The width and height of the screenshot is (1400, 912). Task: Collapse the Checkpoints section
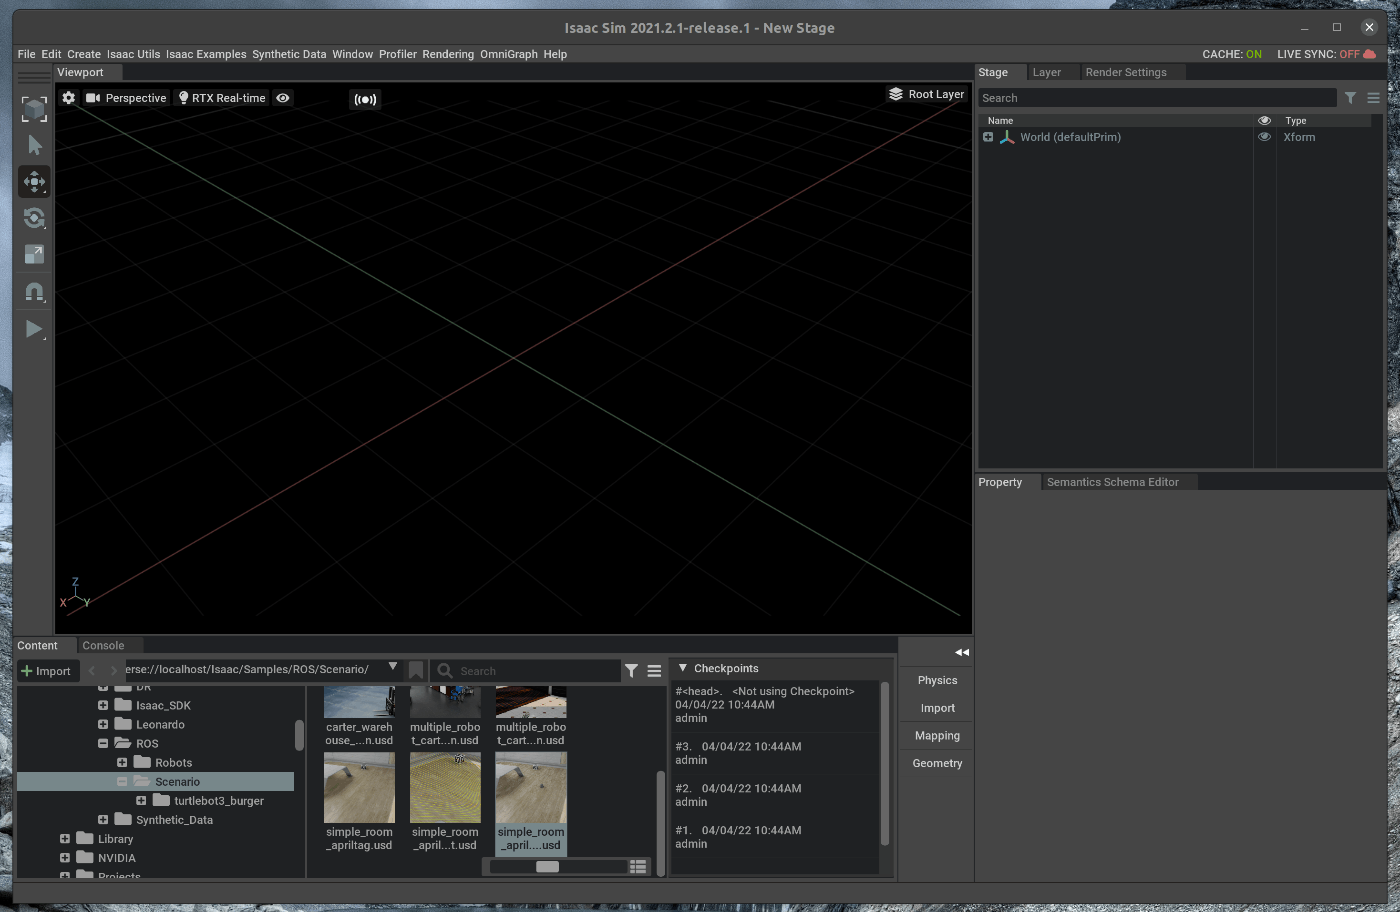pyautogui.click(x=683, y=668)
